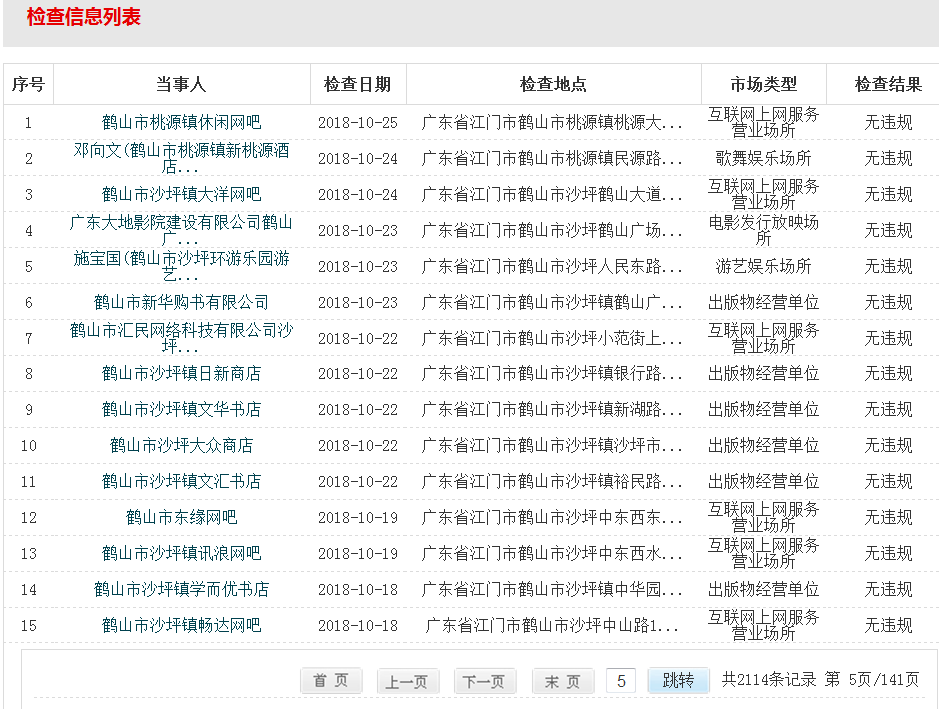Select the 施宝国 (鹤山市沙坪环游乐园) link
Viewport: 939px width, 709px height.
pyautogui.click(x=181, y=266)
